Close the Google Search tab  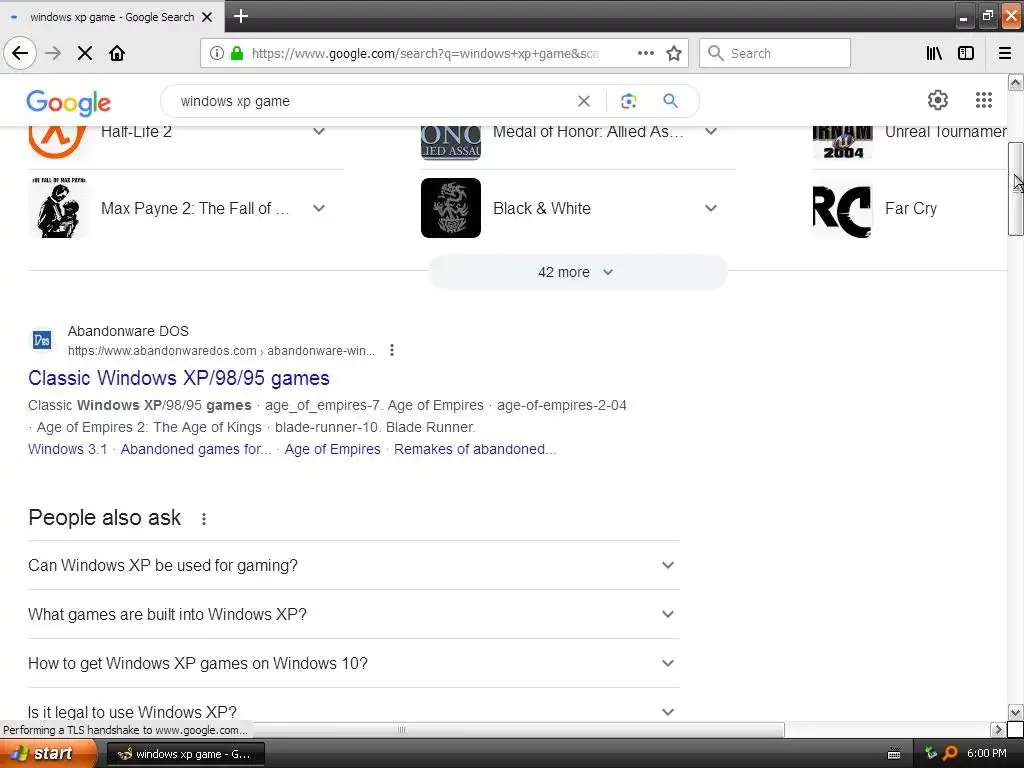click(207, 17)
